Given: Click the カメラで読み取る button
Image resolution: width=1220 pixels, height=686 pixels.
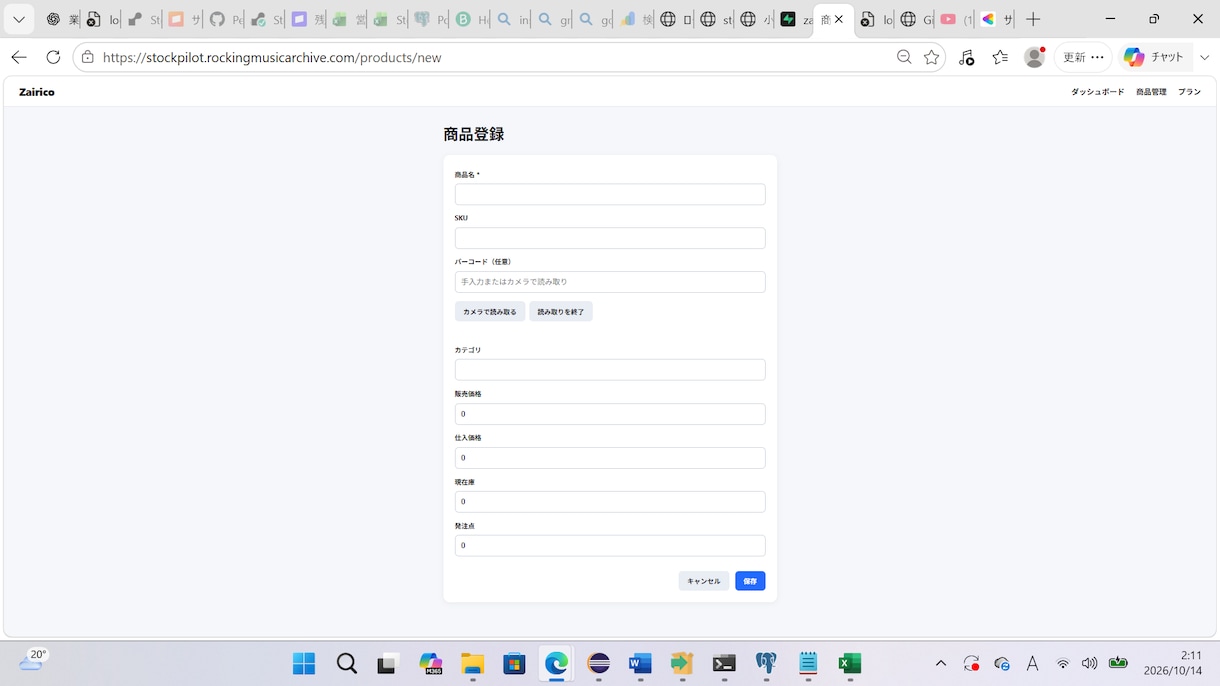Looking at the screenshot, I should point(490,312).
